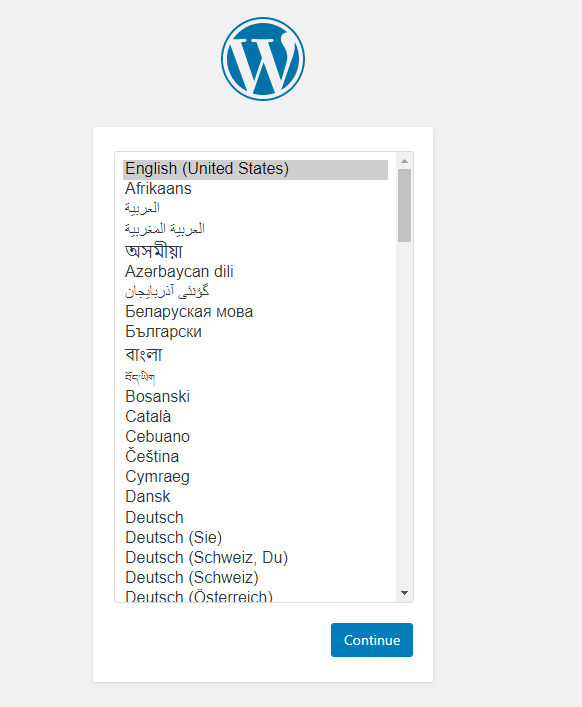Select Deutsch (Schweiz, Du) option
The width and height of the screenshot is (582, 707).
255,557
